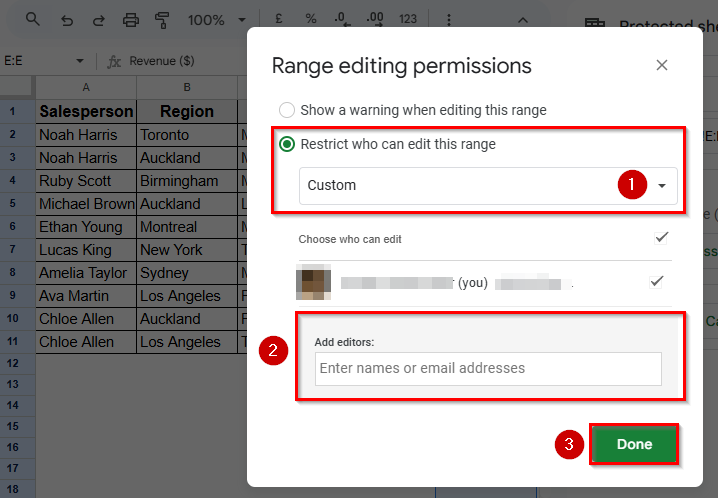The height and width of the screenshot is (498, 718).
Task: Open the 100% zoom level dropdown
Action: tap(213, 20)
